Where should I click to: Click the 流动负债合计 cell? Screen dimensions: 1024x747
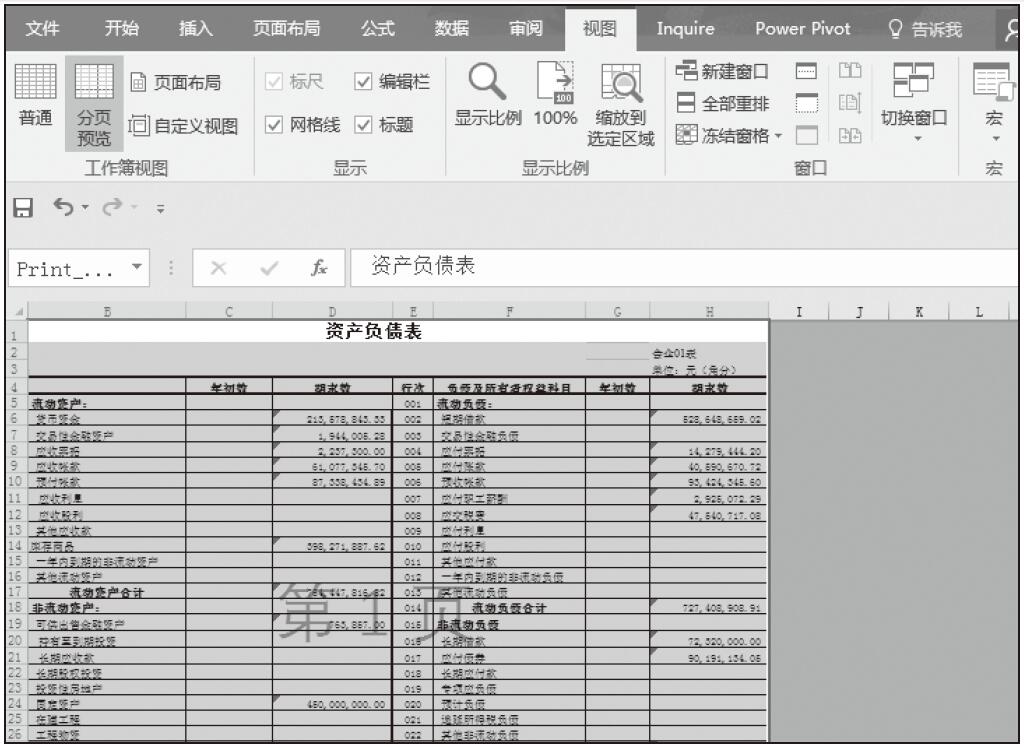[x=509, y=608]
